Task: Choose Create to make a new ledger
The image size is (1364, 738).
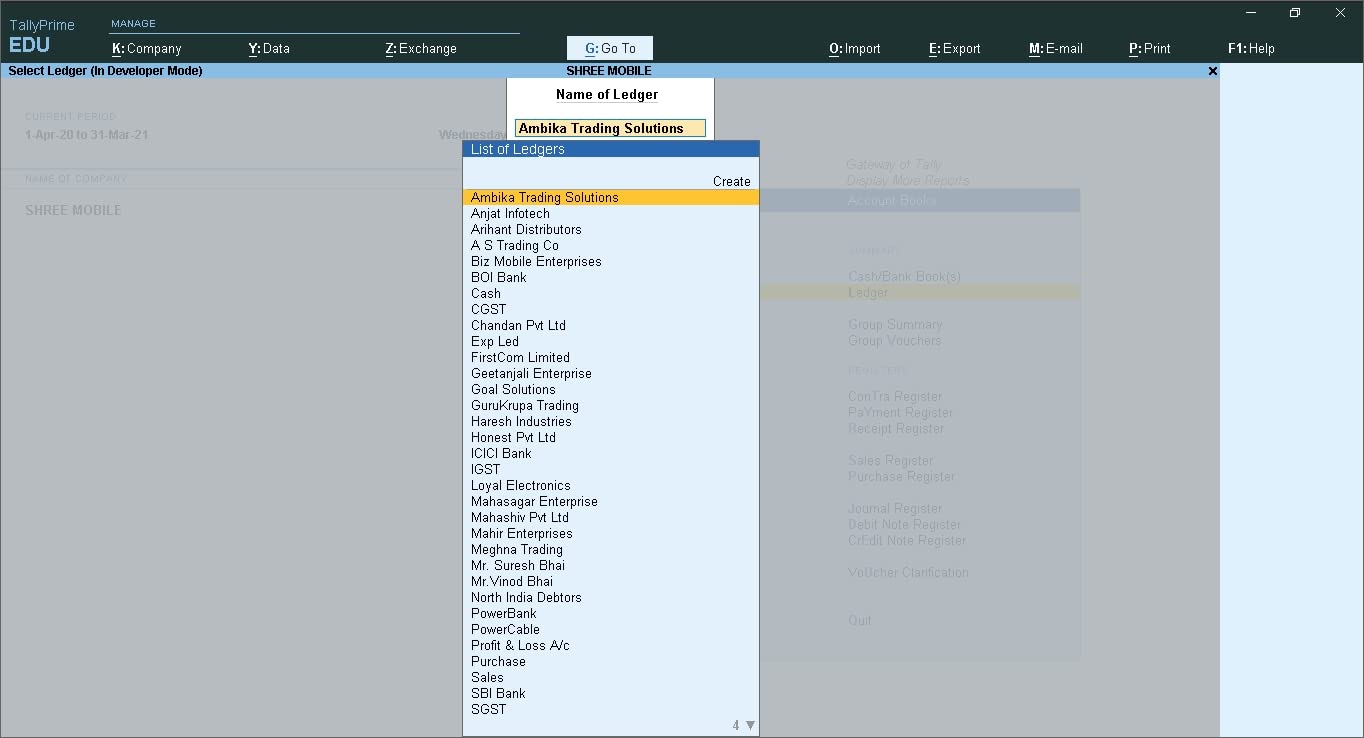Action: pos(731,181)
